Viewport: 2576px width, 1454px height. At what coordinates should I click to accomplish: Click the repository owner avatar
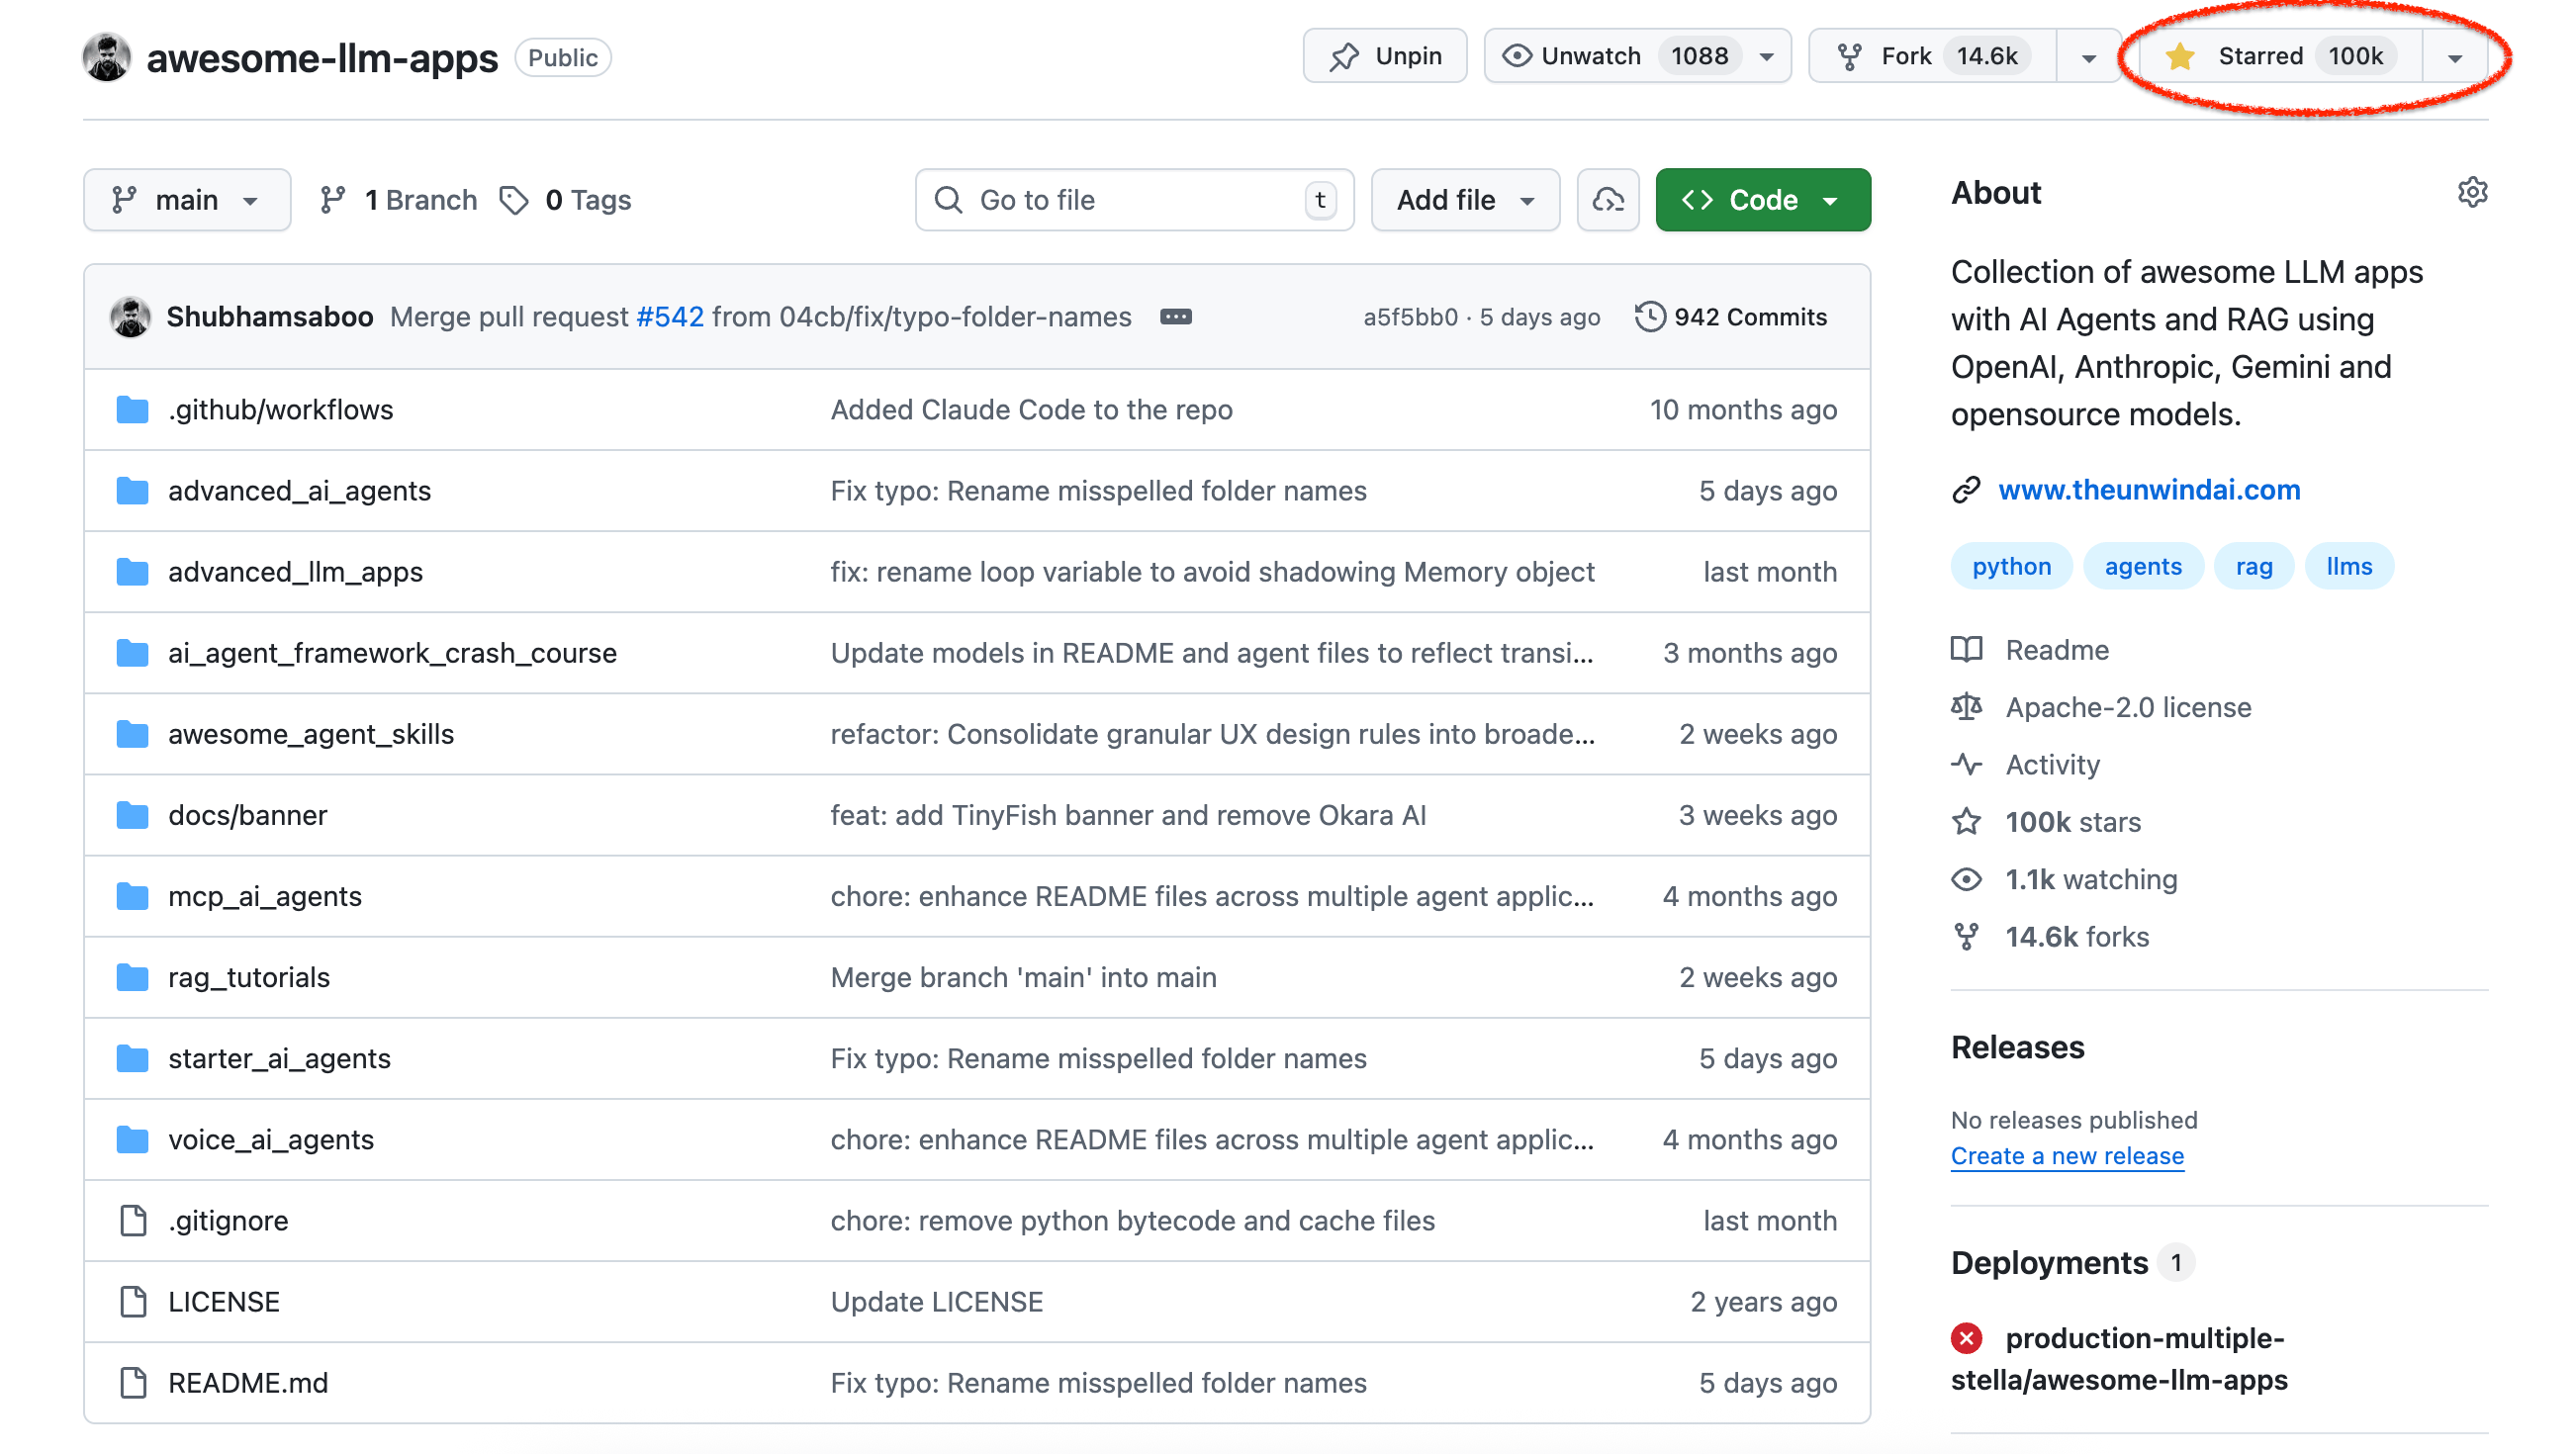pyautogui.click(x=106, y=57)
